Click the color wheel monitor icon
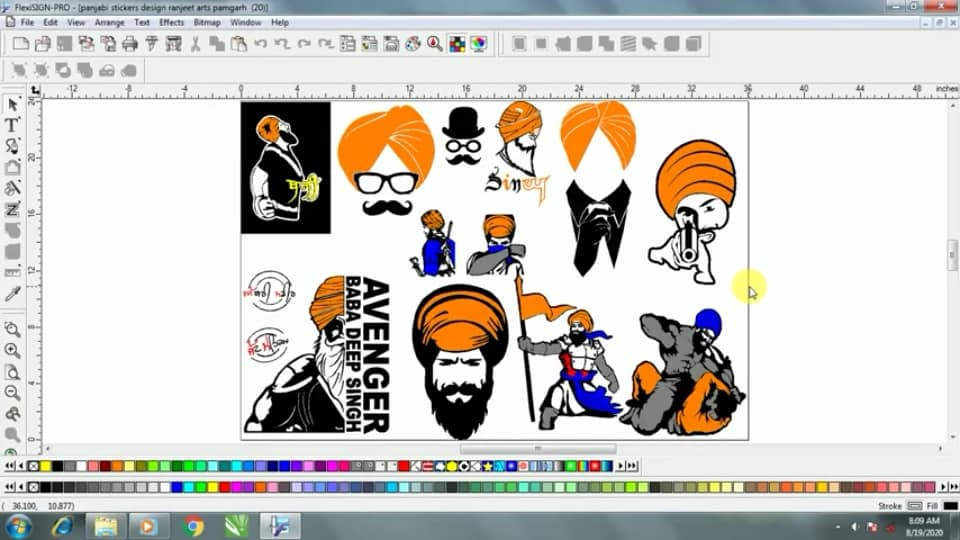This screenshot has height=540, width=960. 479,43
